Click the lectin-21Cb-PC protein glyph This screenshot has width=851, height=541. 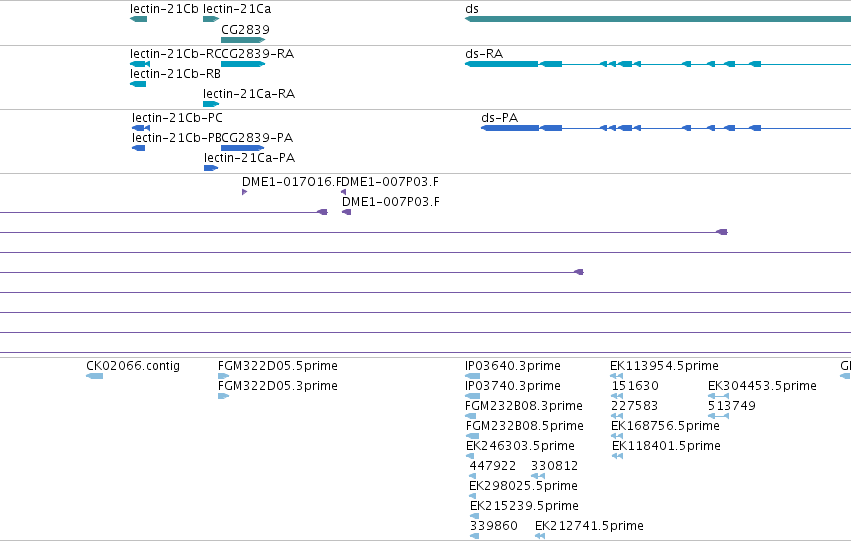pos(141,128)
